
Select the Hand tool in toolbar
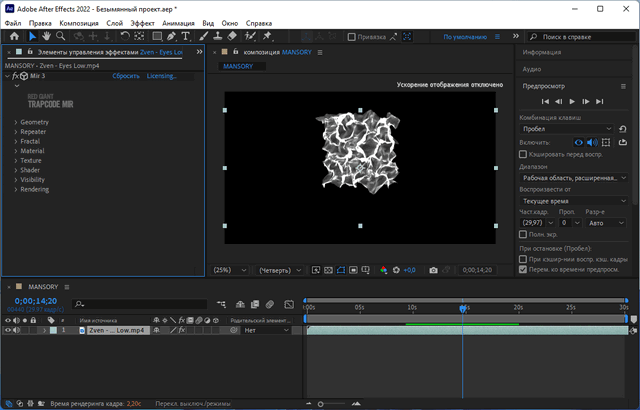(x=47, y=36)
